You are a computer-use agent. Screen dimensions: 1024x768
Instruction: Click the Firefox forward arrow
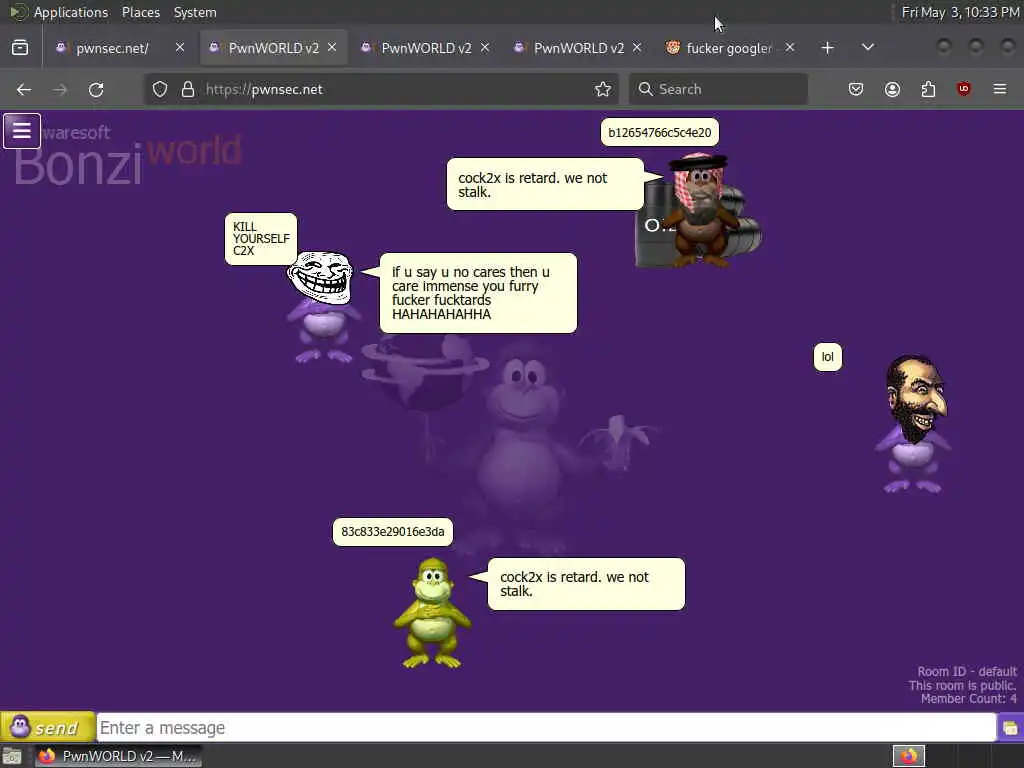60,89
